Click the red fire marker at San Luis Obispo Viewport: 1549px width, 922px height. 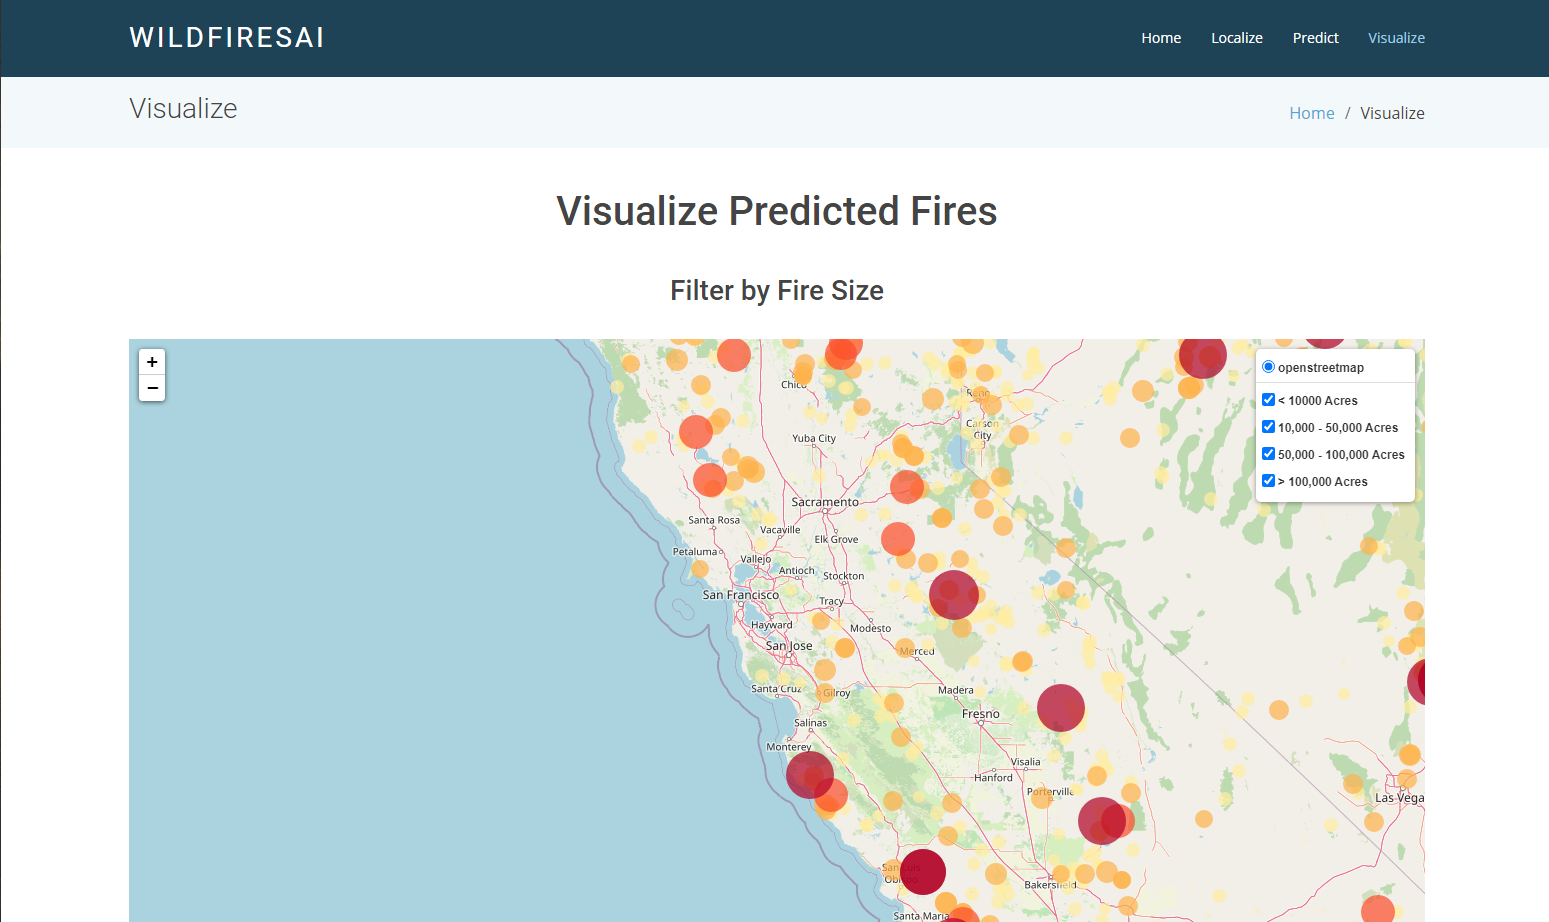pos(922,871)
